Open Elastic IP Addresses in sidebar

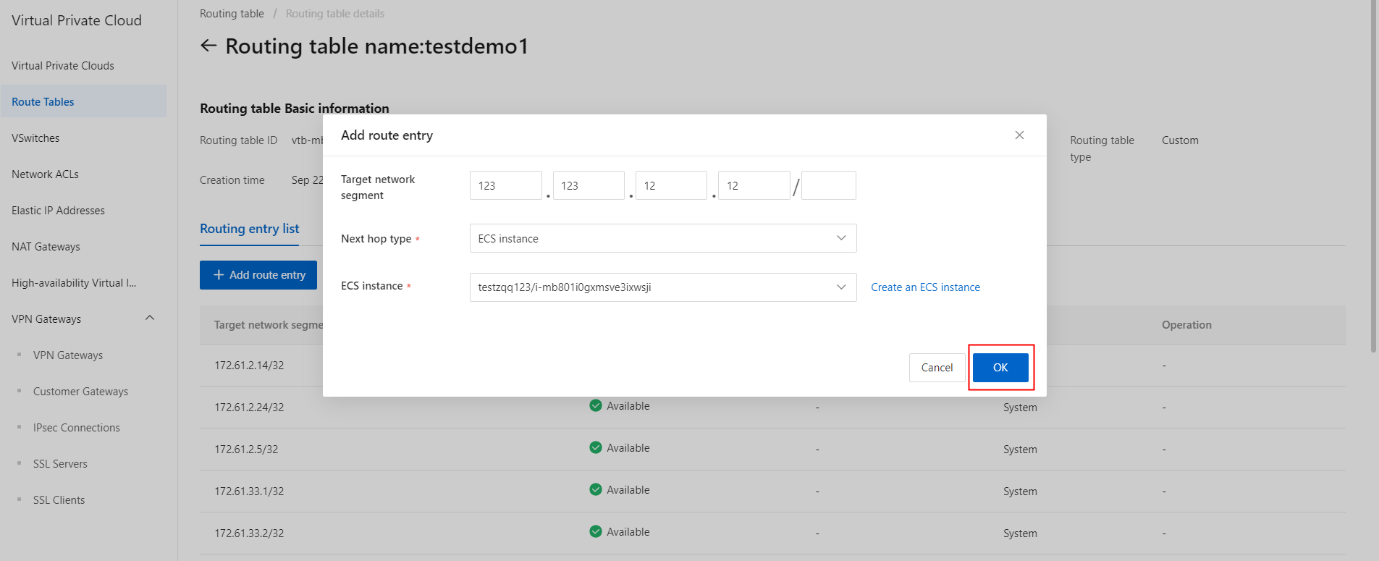pyautogui.click(x=58, y=211)
